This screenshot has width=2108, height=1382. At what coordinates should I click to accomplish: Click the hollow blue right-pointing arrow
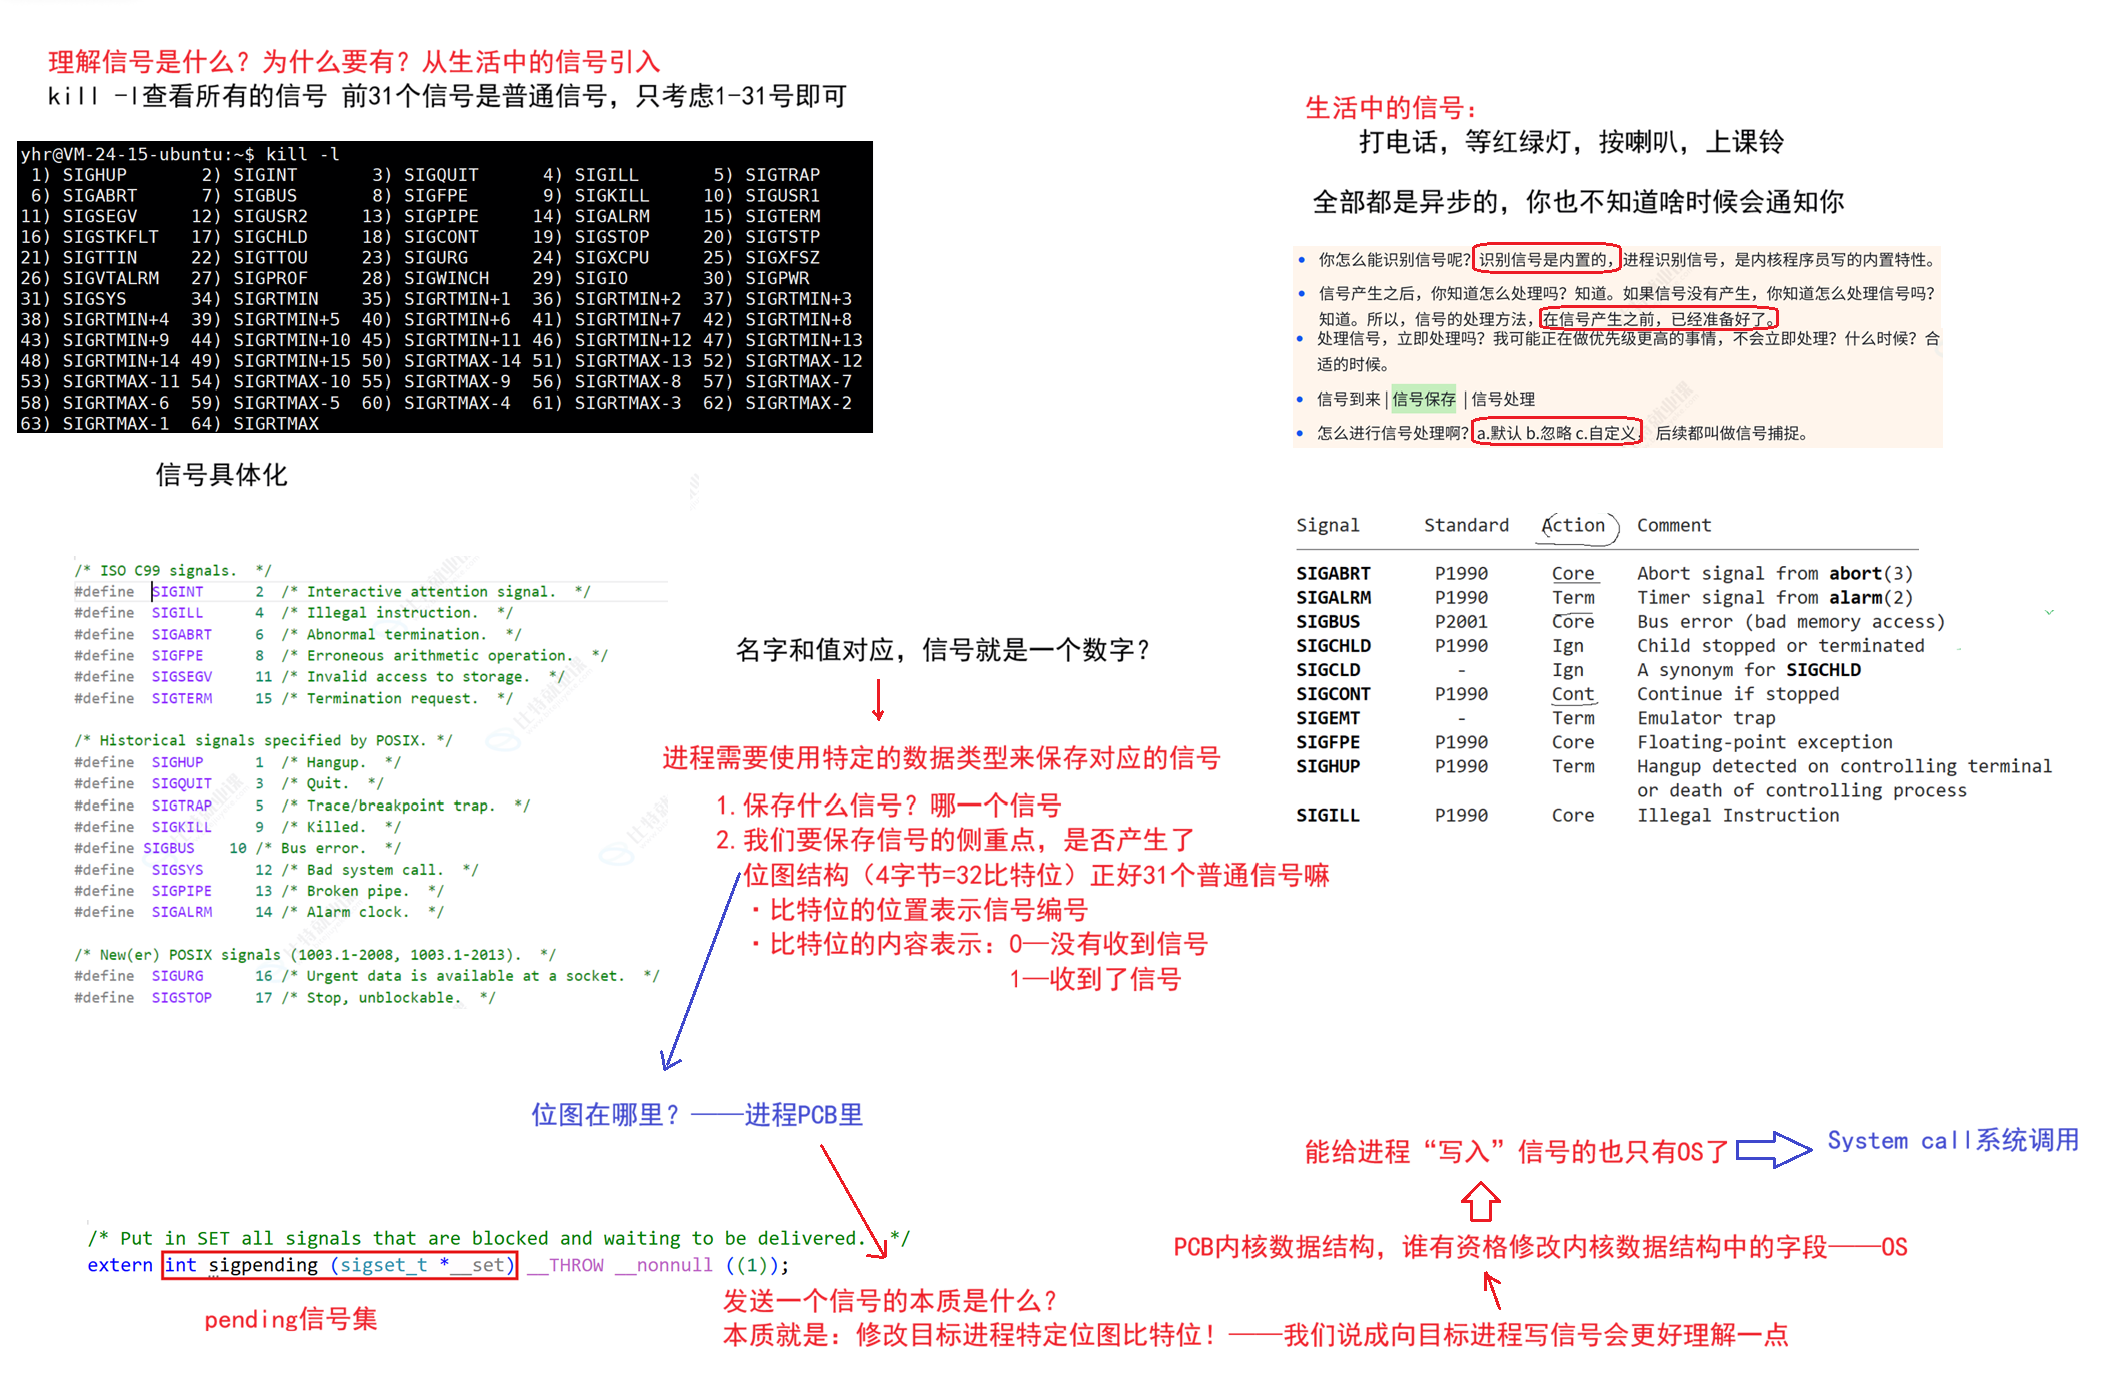point(1773,1149)
